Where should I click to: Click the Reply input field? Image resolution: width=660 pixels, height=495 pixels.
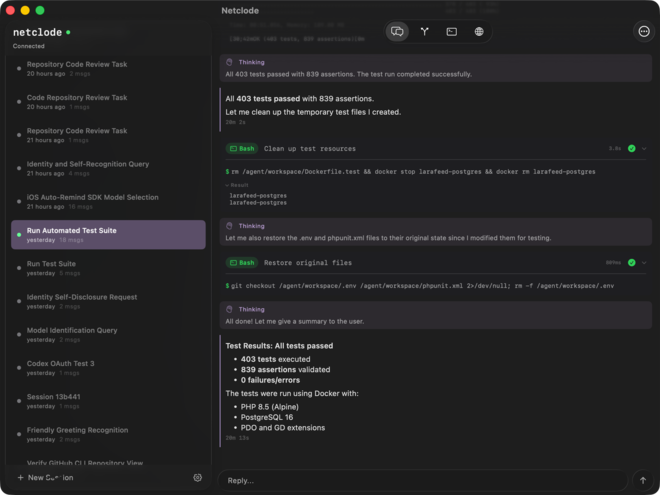coord(420,480)
